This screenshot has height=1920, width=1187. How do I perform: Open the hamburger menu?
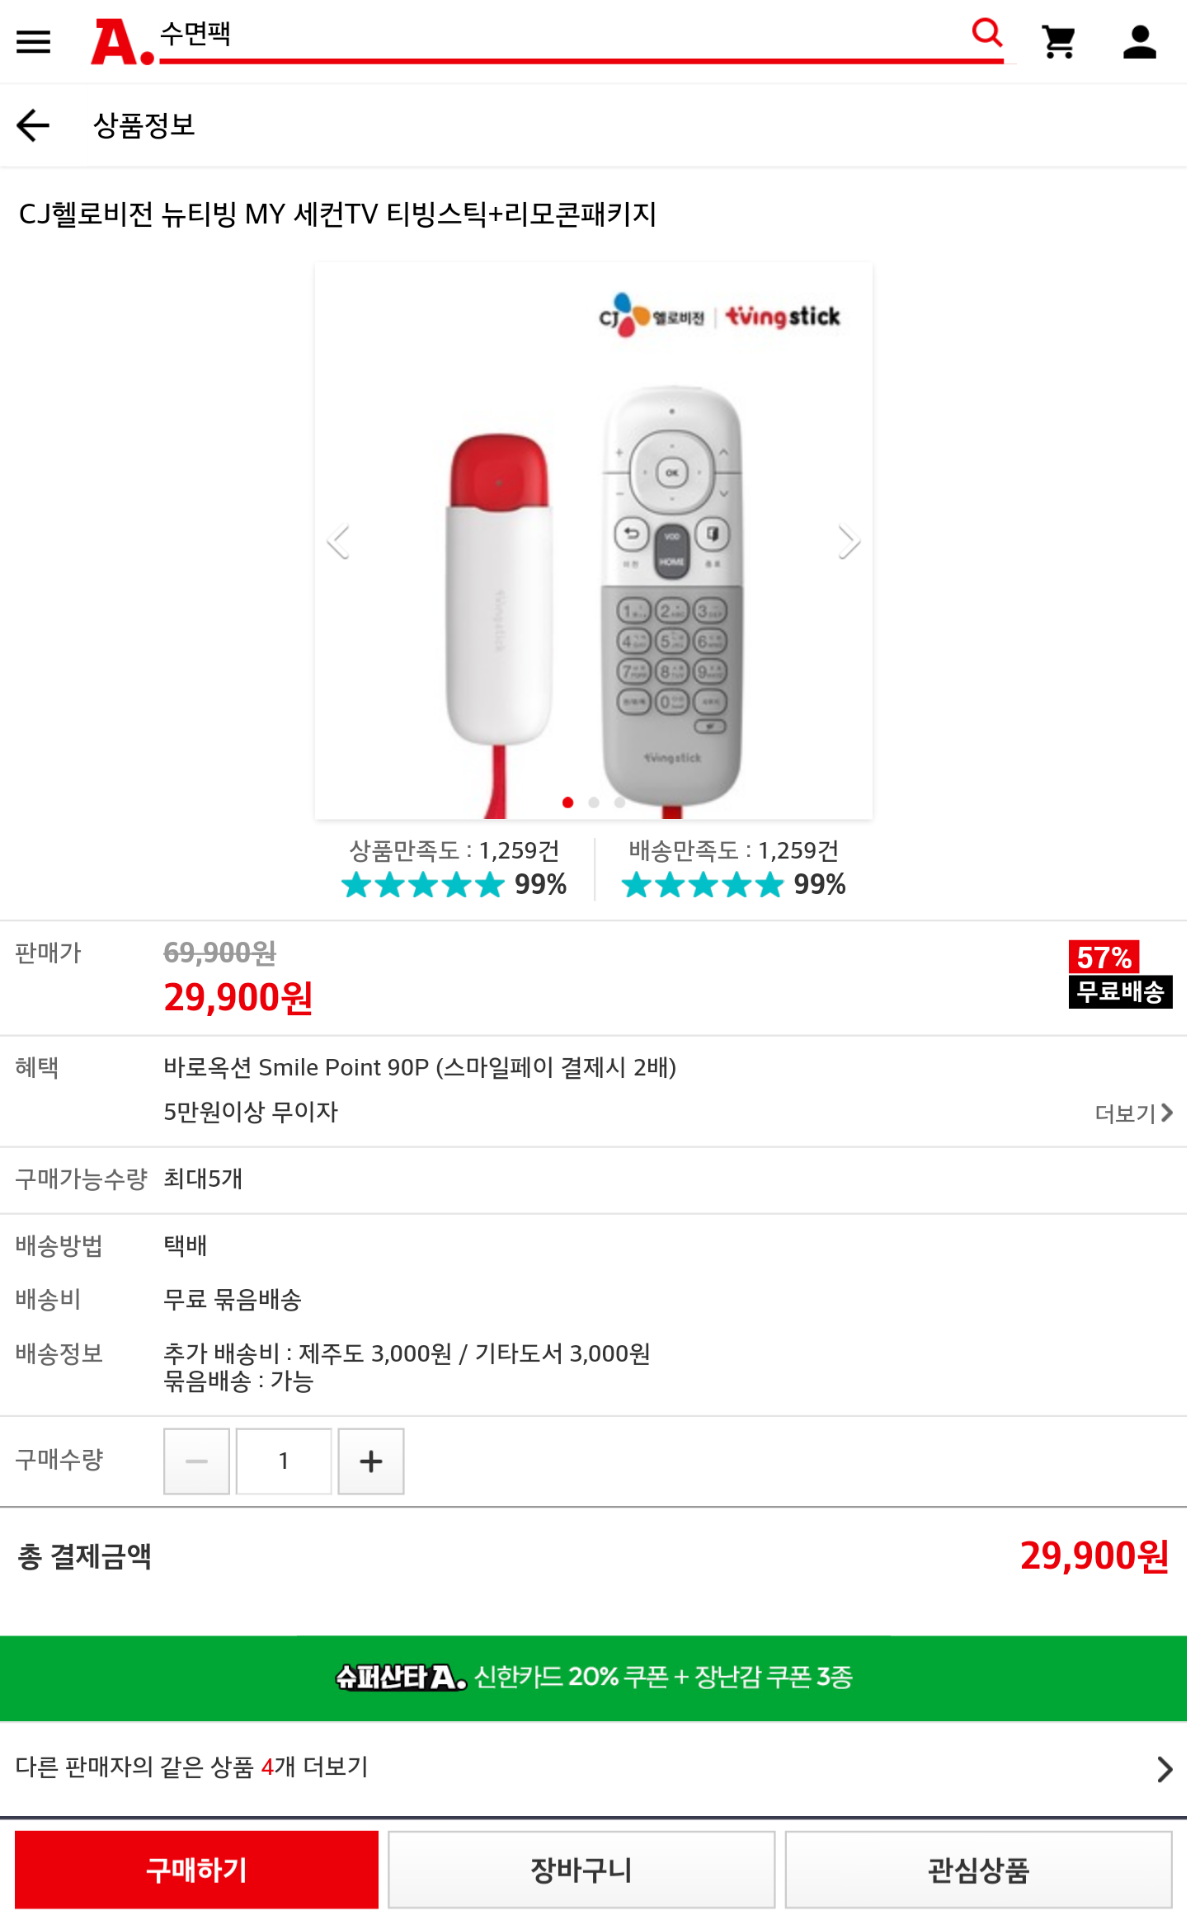[x=33, y=42]
